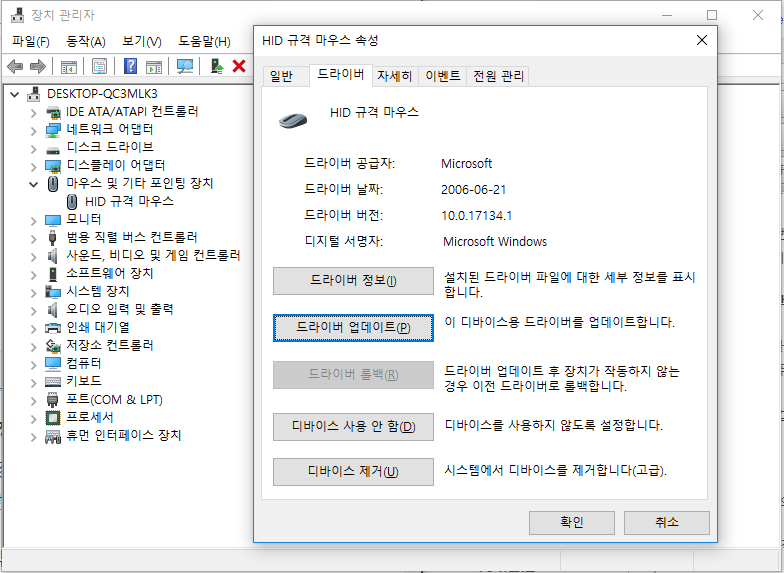The width and height of the screenshot is (784, 573).
Task: Select the DESKTOP-QC3MLK3 computer icon
Action: (x=34, y=94)
